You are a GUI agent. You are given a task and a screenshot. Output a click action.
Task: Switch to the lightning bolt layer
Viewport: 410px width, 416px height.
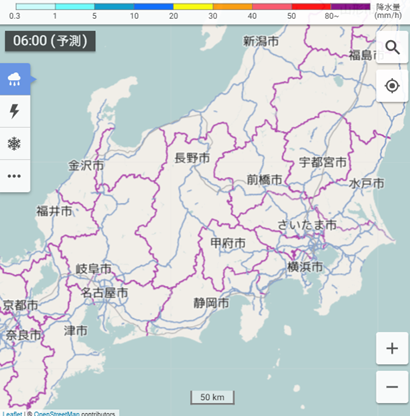[15, 111]
